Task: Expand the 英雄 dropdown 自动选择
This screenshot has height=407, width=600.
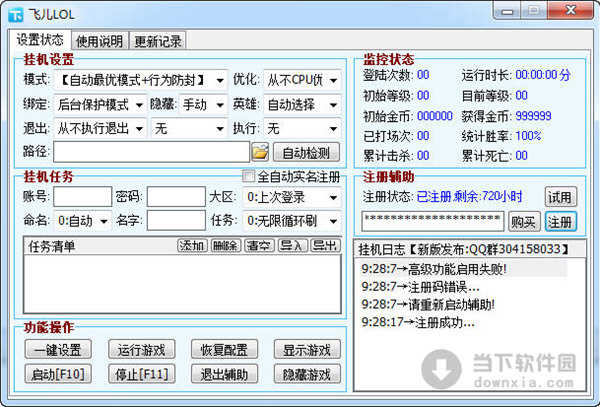Action: [302, 104]
